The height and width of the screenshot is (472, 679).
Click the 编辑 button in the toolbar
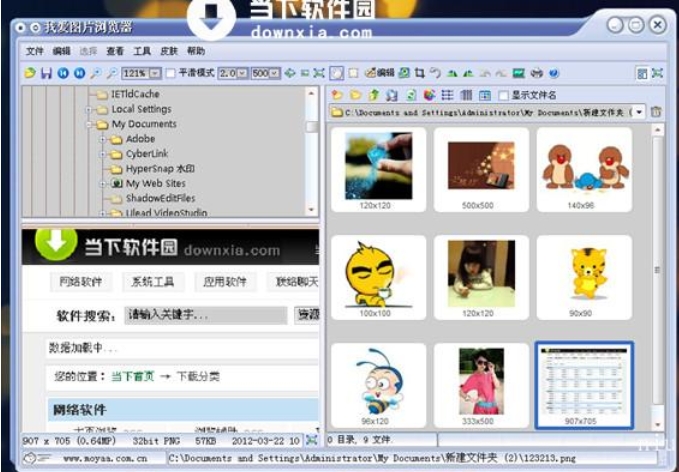point(379,73)
